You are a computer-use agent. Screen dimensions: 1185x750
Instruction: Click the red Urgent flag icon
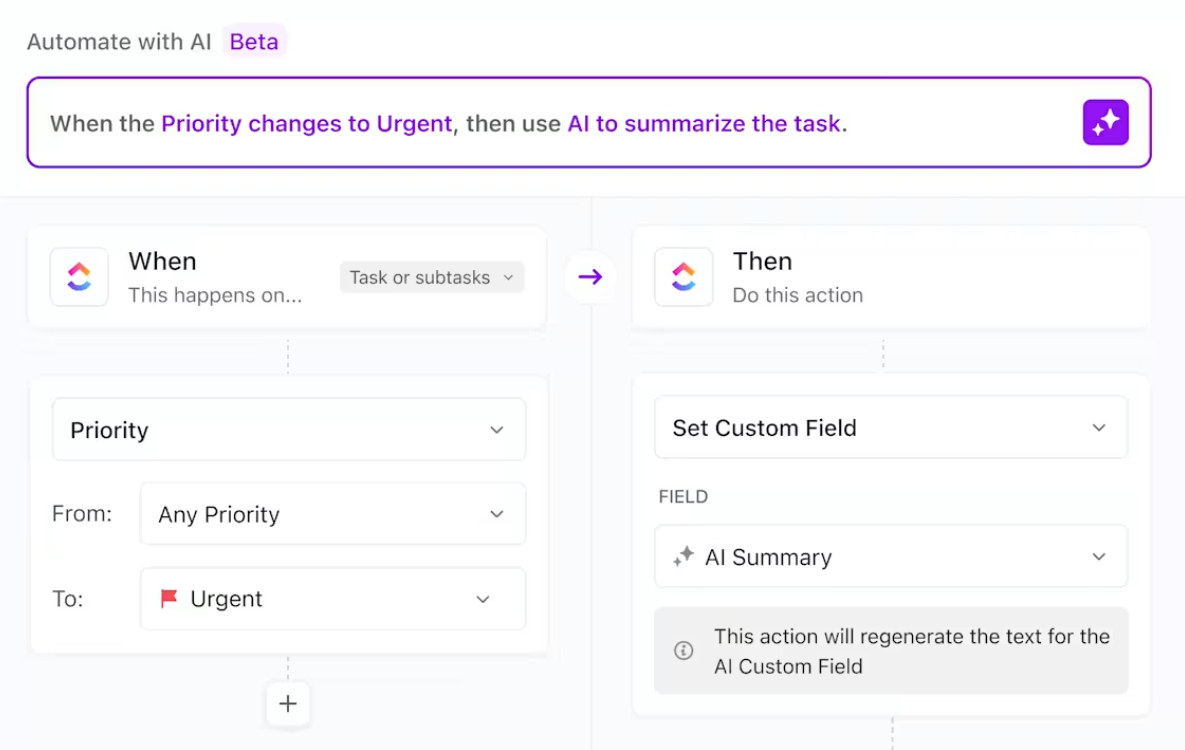(169, 598)
